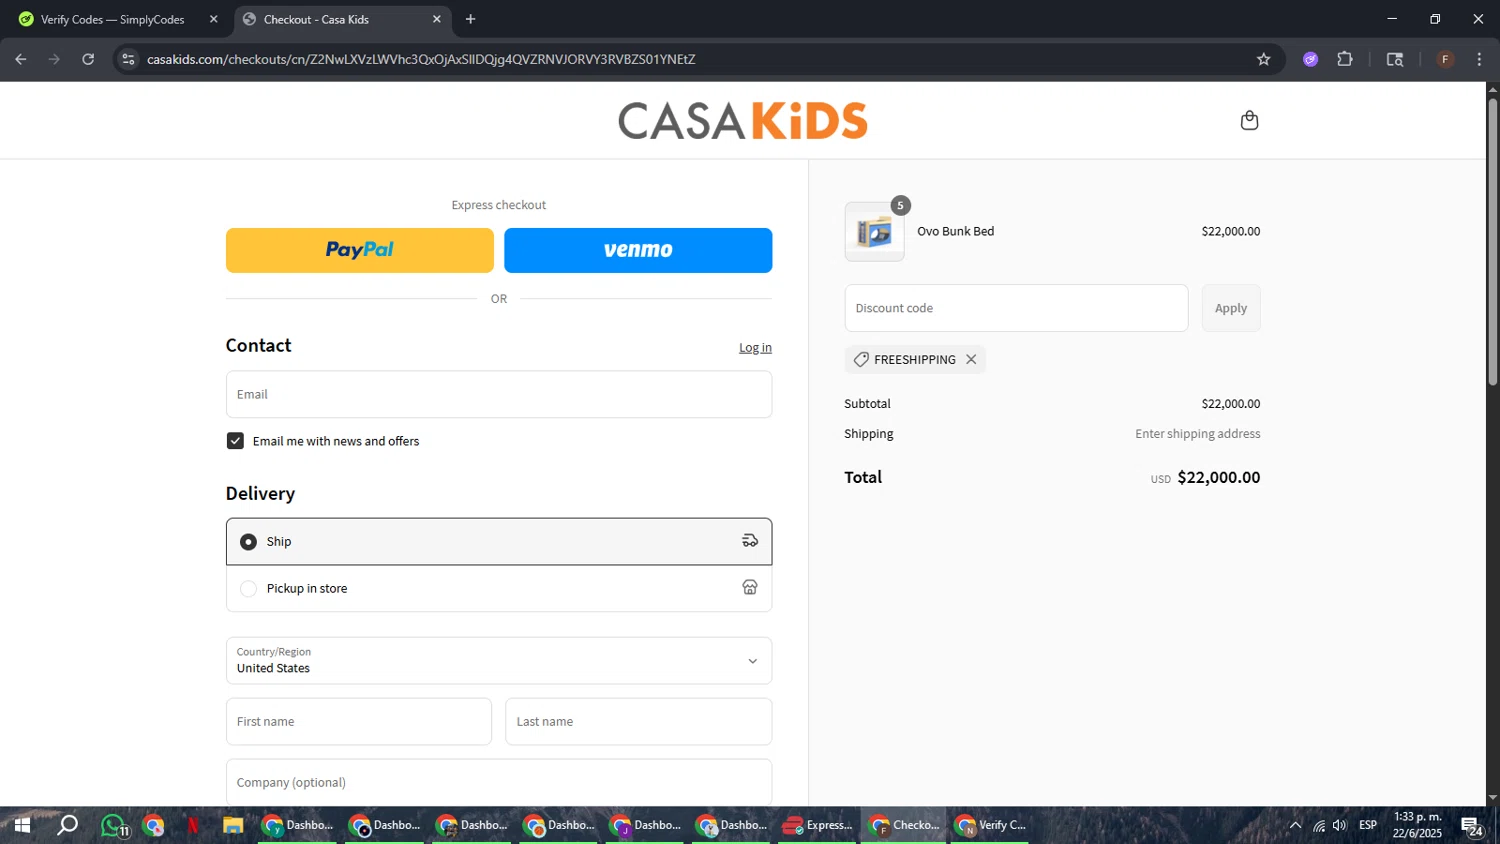The width and height of the screenshot is (1500, 844).
Task: Bookmark this page with the star icon
Action: point(1264,59)
